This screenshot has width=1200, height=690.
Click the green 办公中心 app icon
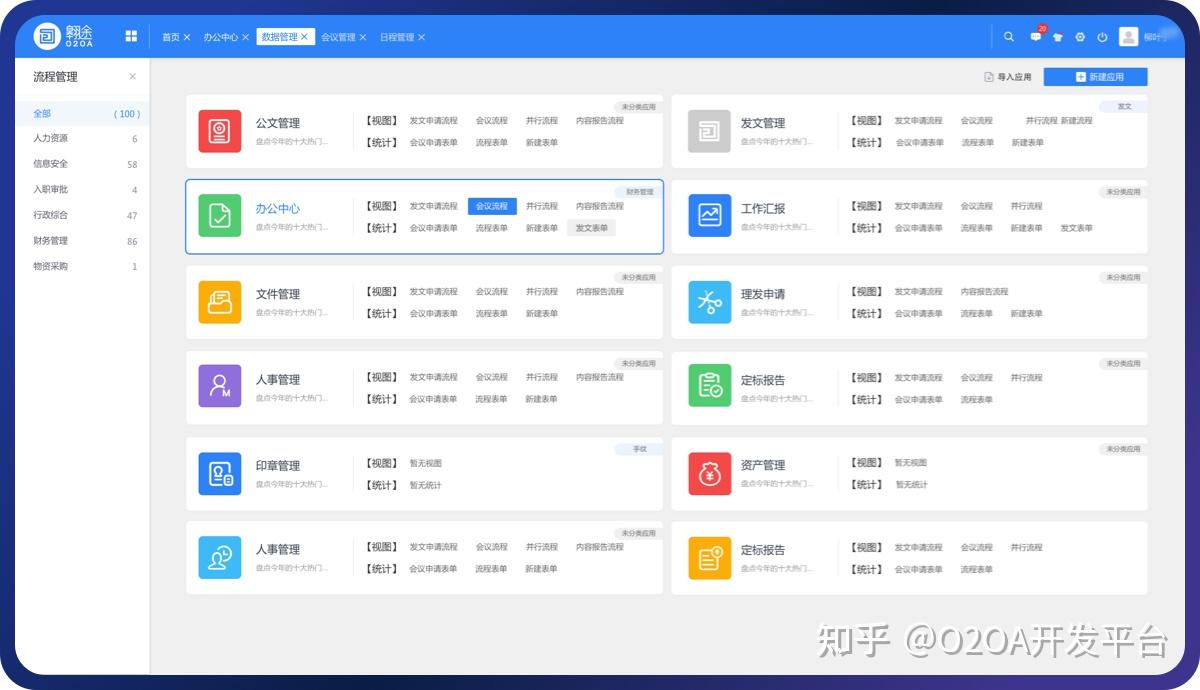pos(220,216)
